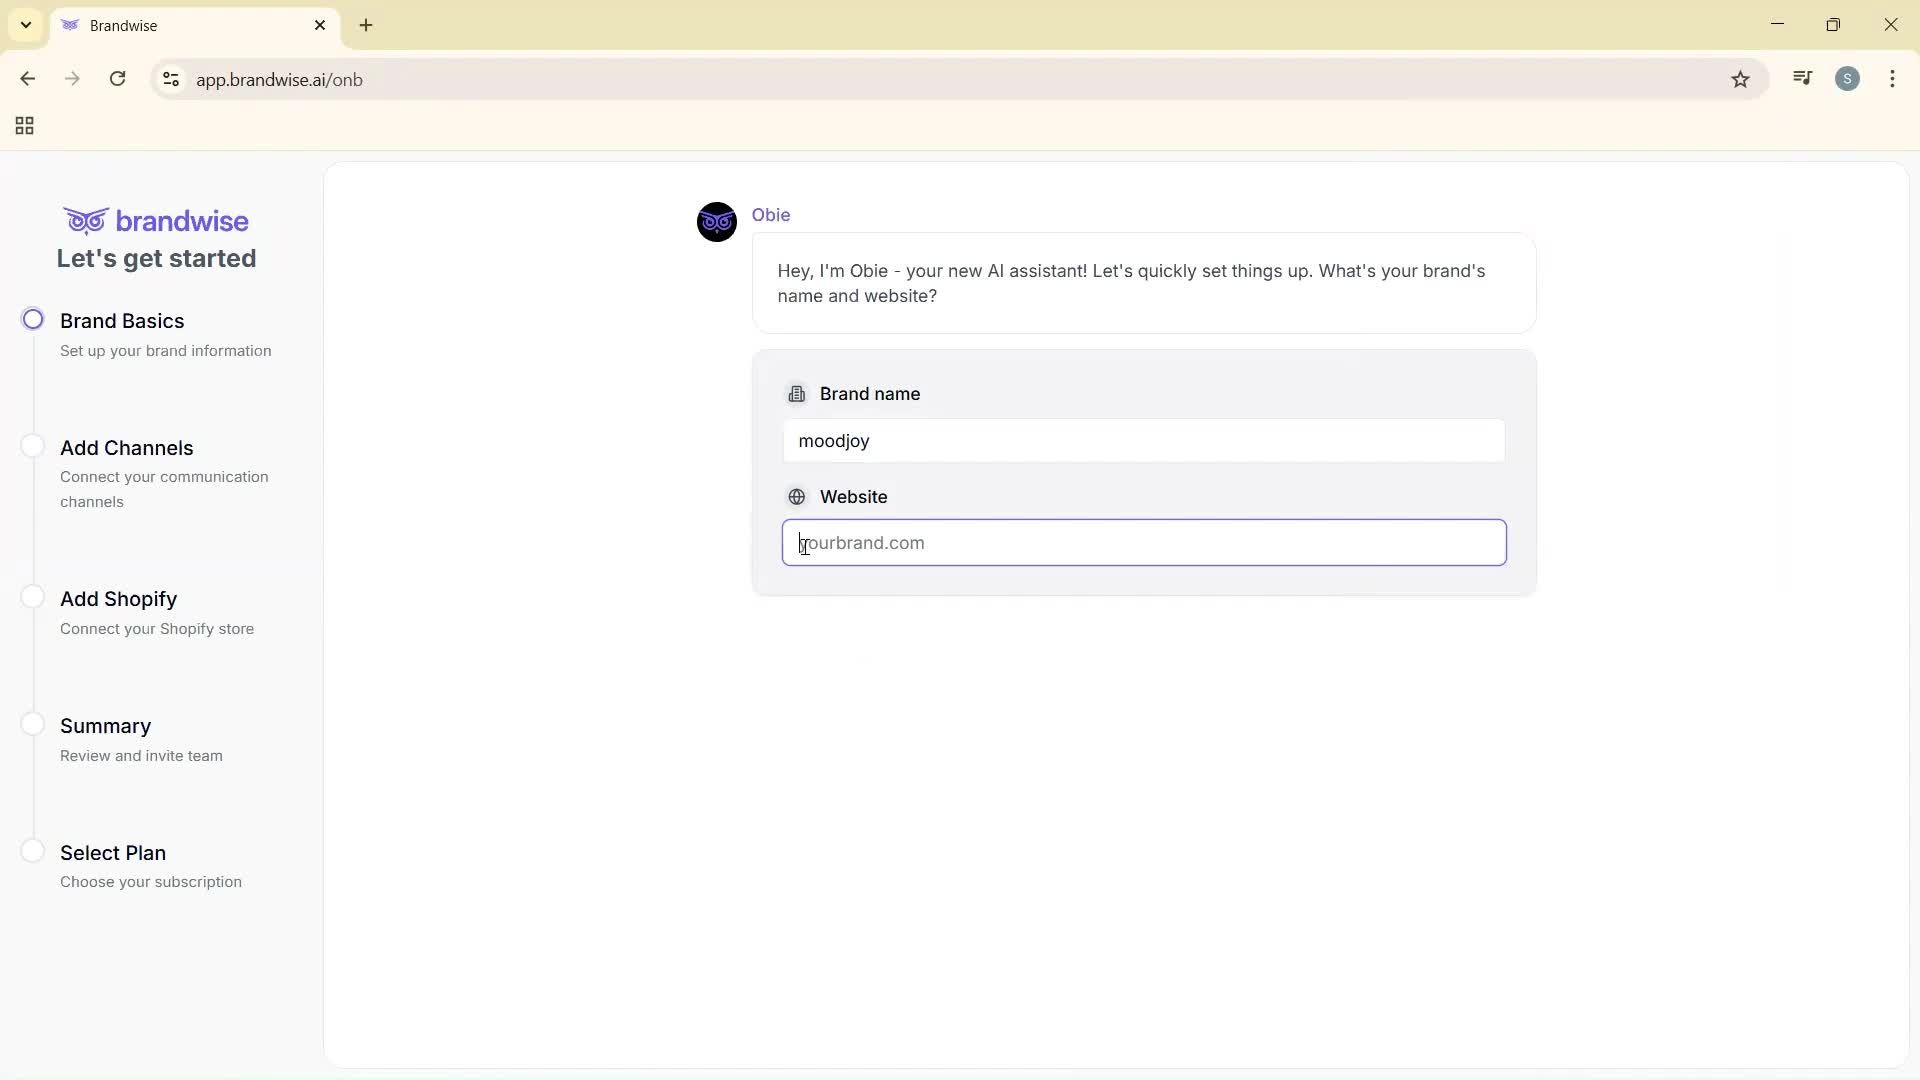Screen dimensions: 1920x1080
Task: Reload the current page
Action: point(117,79)
